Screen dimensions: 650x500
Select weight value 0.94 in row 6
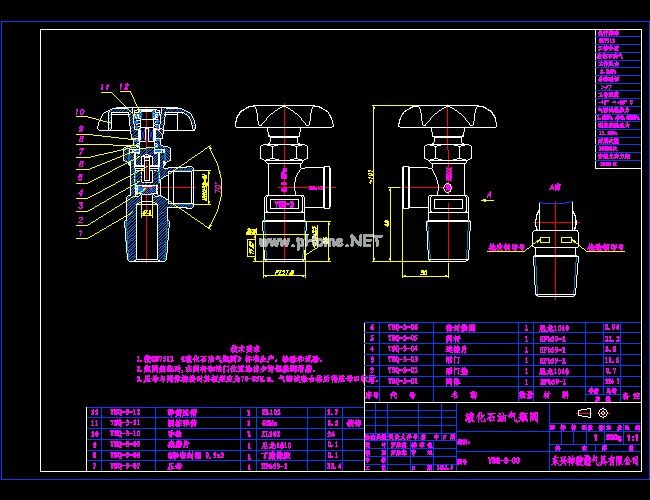coord(612,328)
